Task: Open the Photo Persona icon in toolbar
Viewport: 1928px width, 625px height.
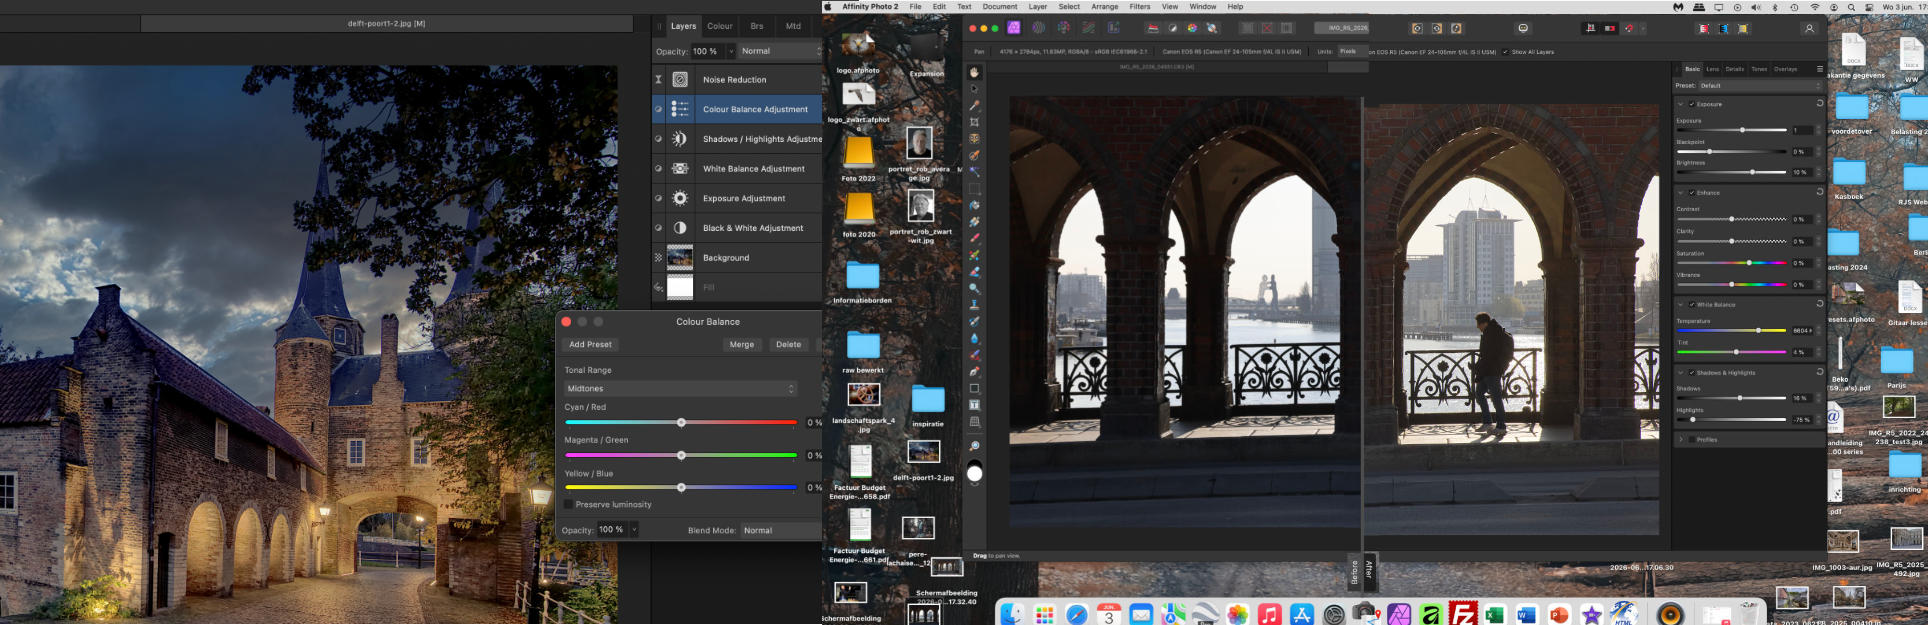Action: click(1014, 28)
